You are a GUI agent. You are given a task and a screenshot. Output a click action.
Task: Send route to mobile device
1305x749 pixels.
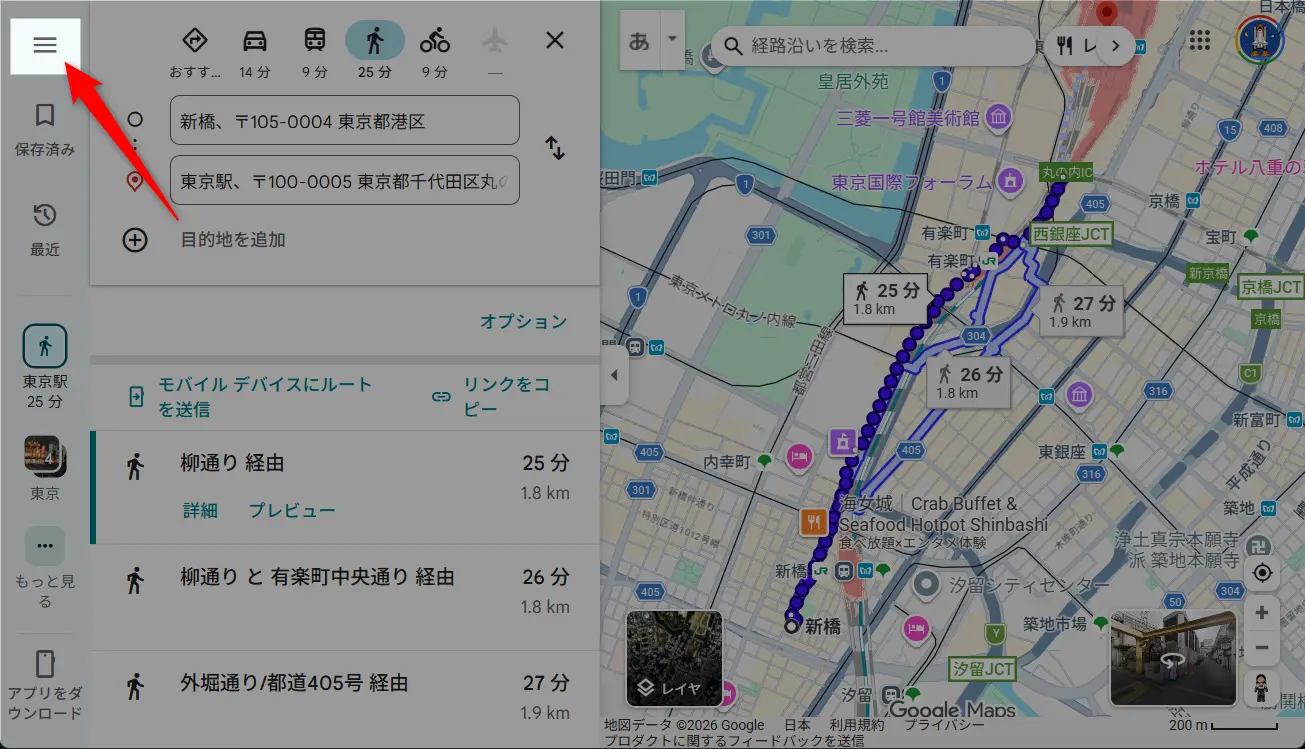251,397
